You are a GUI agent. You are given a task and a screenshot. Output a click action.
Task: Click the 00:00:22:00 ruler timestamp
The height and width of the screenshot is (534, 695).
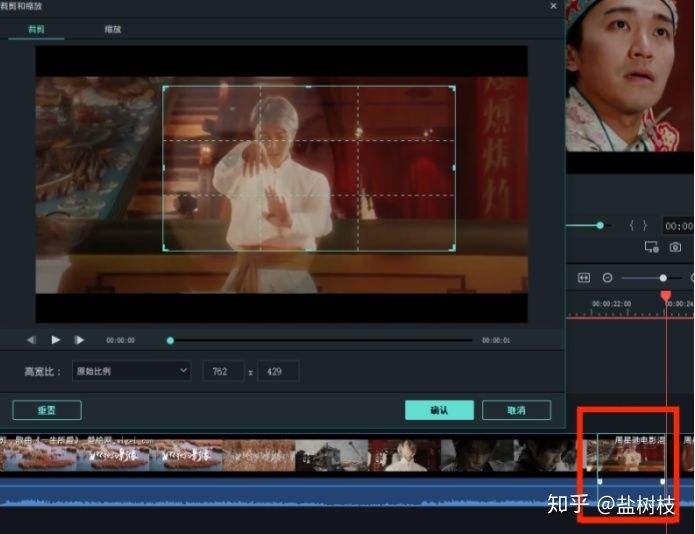611,304
